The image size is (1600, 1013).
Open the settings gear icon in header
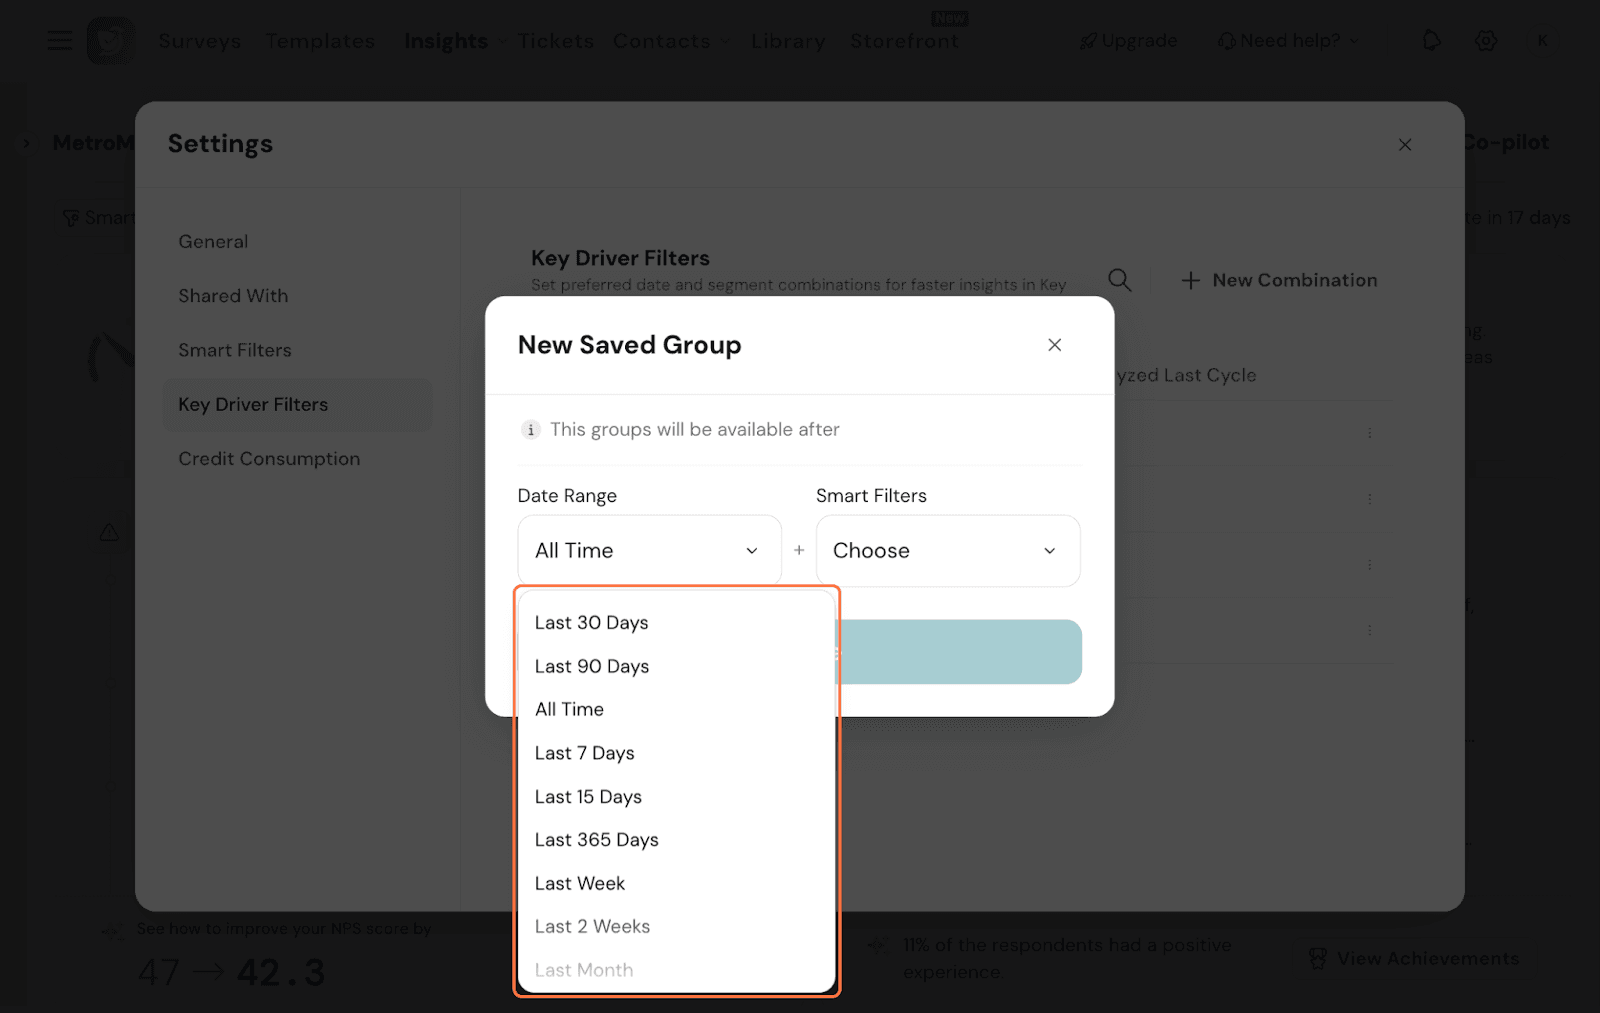[x=1486, y=41]
